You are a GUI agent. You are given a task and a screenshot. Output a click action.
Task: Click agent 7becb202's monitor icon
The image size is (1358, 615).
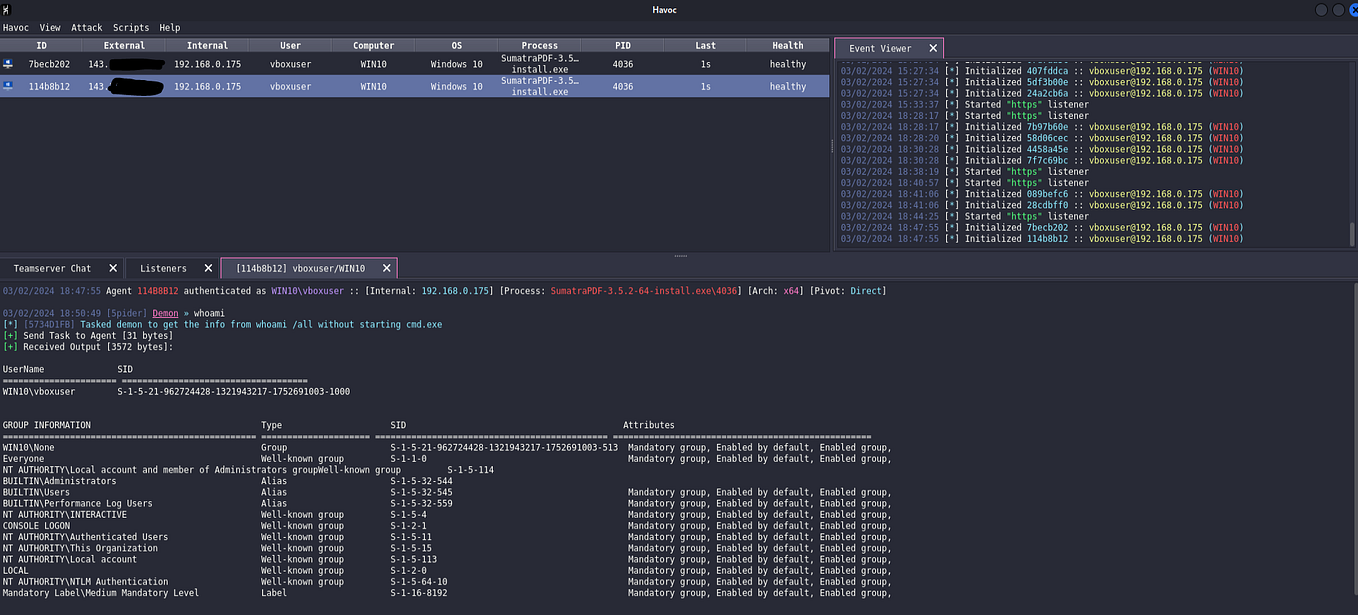click(x=9, y=63)
